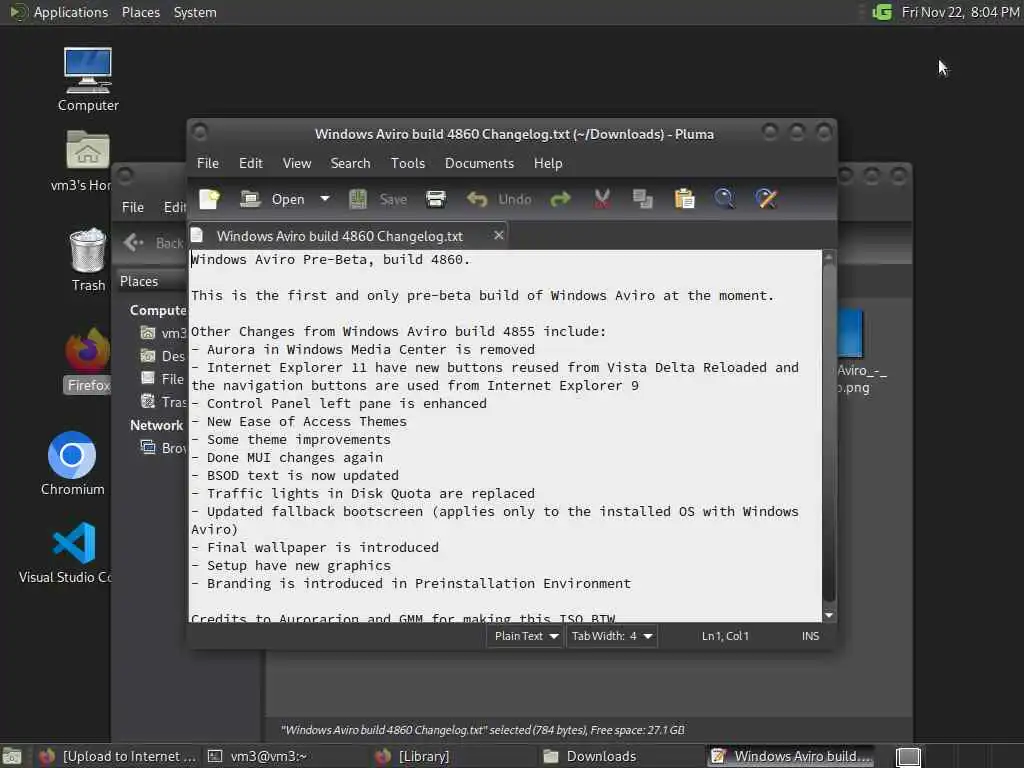This screenshot has width=1024, height=768.
Task: Open the Tab Width dropdown
Action: [x=612, y=636]
